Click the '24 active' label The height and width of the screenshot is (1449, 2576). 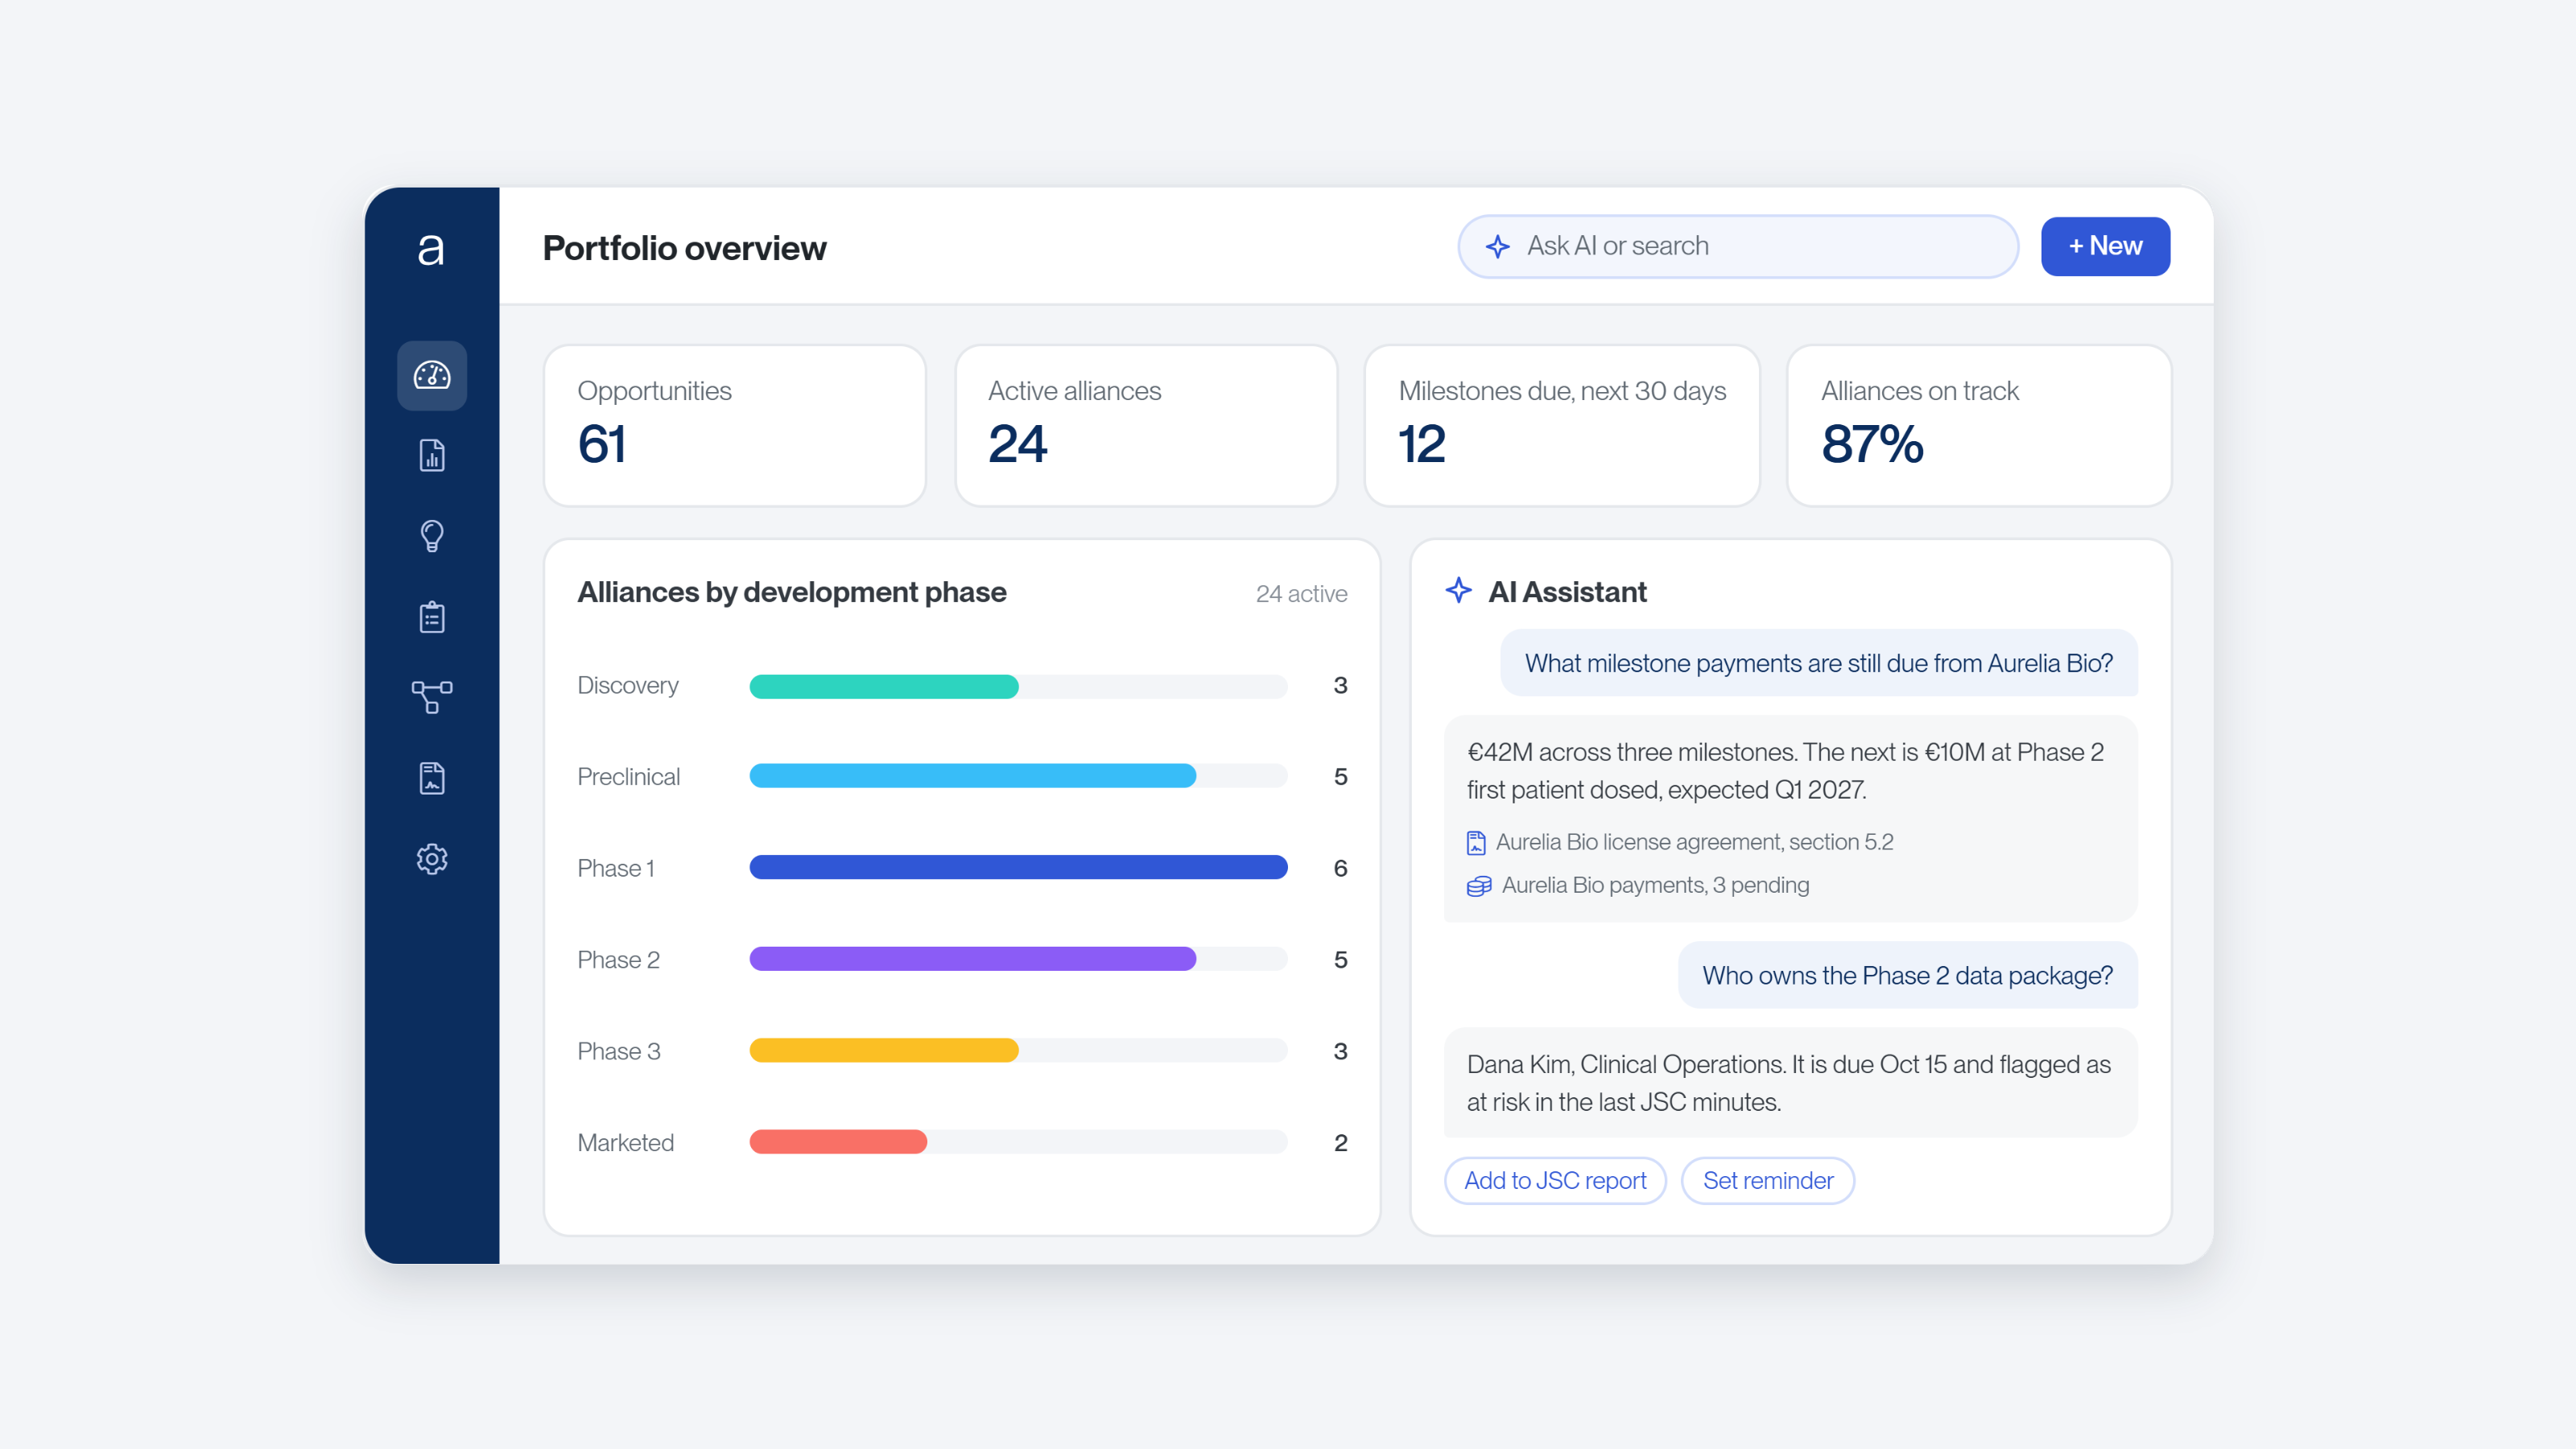click(x=1301, y=594)
